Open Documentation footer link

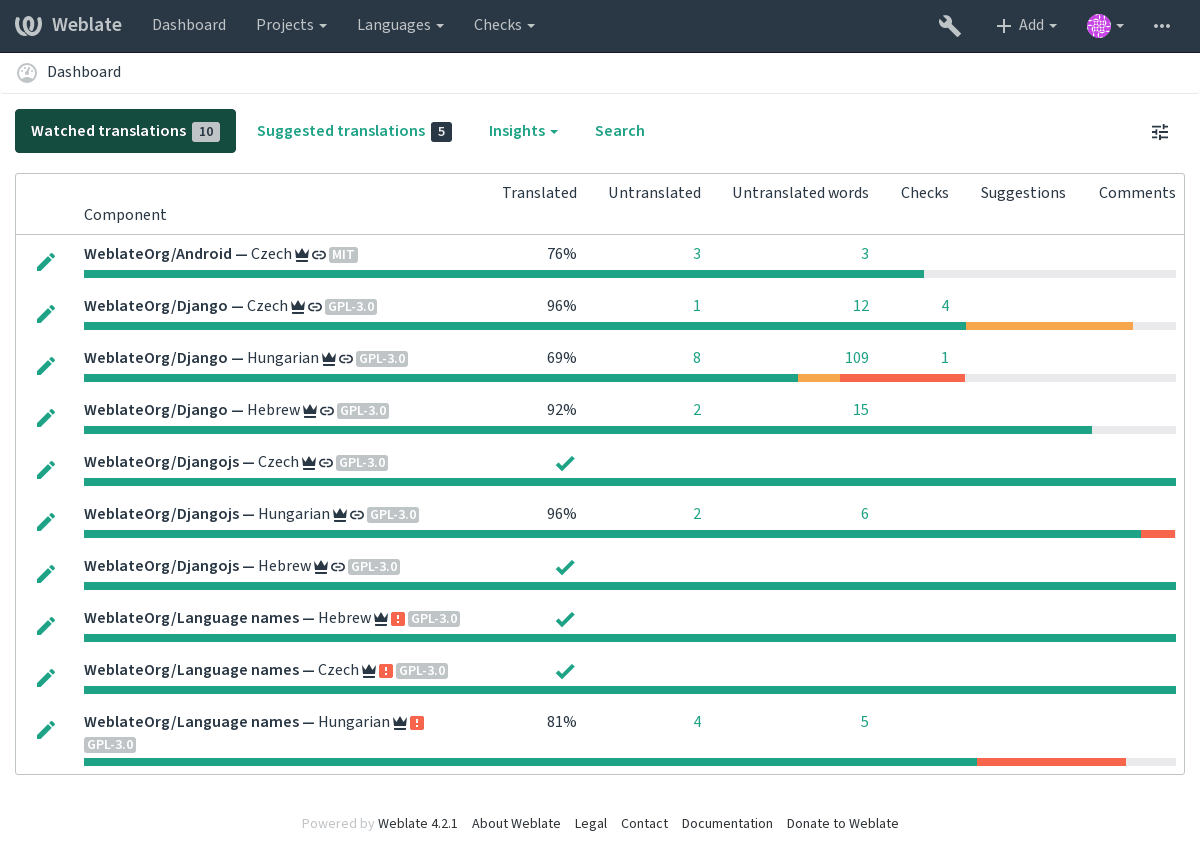pos(727,824)
